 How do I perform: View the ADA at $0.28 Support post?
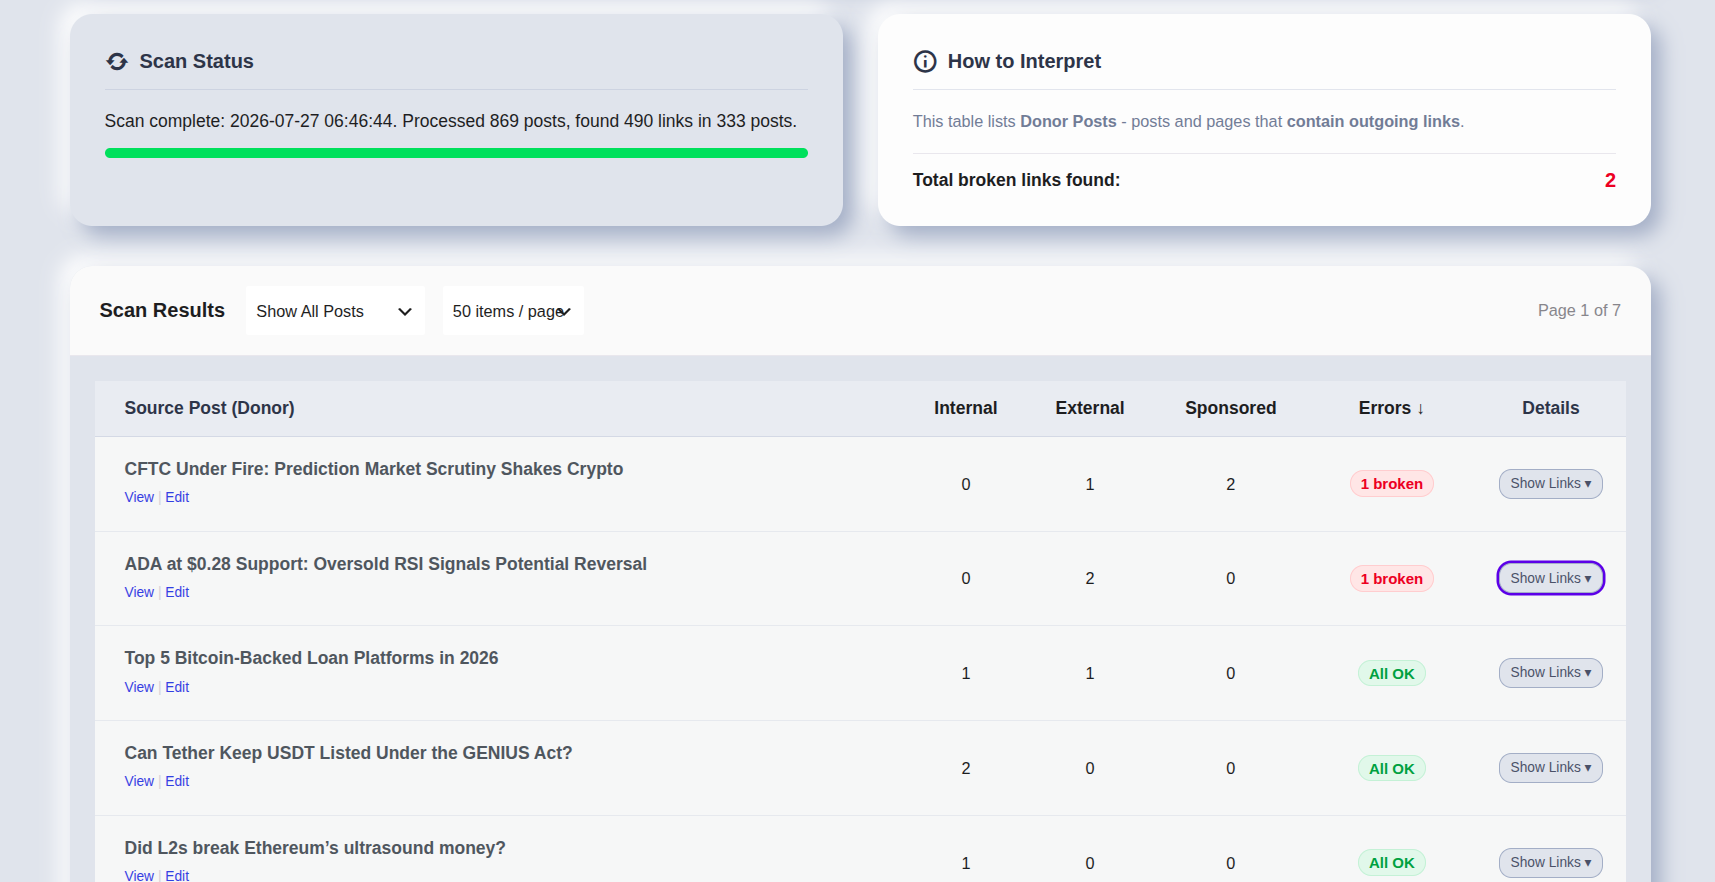tap(139, 592)
